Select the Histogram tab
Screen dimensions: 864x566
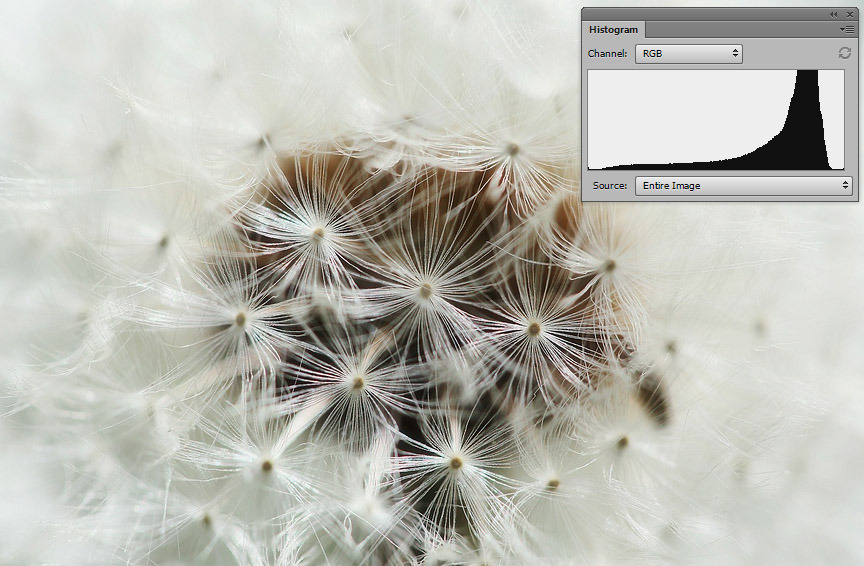point(613,30)
